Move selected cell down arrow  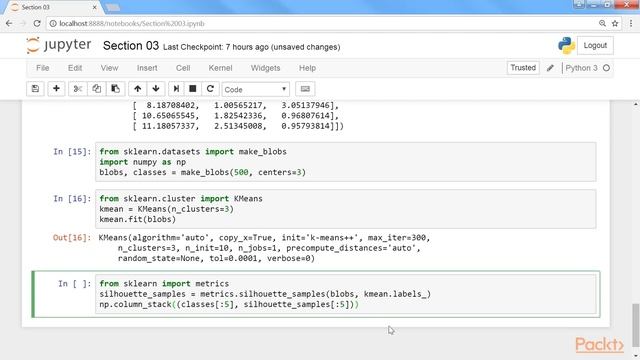point(156,89)
